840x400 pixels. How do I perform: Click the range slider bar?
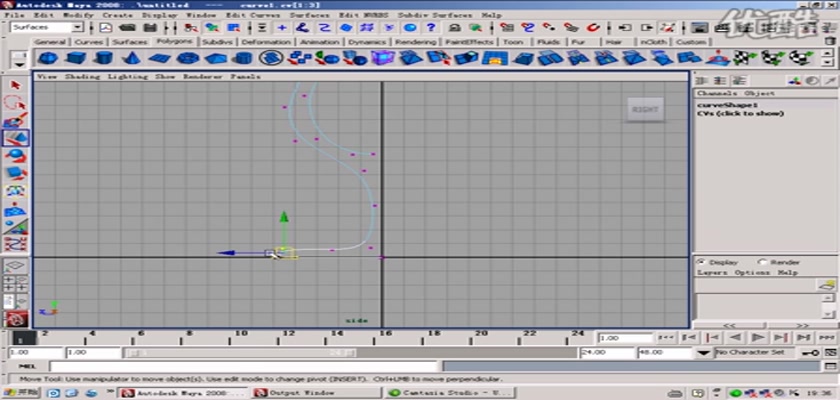241,352
